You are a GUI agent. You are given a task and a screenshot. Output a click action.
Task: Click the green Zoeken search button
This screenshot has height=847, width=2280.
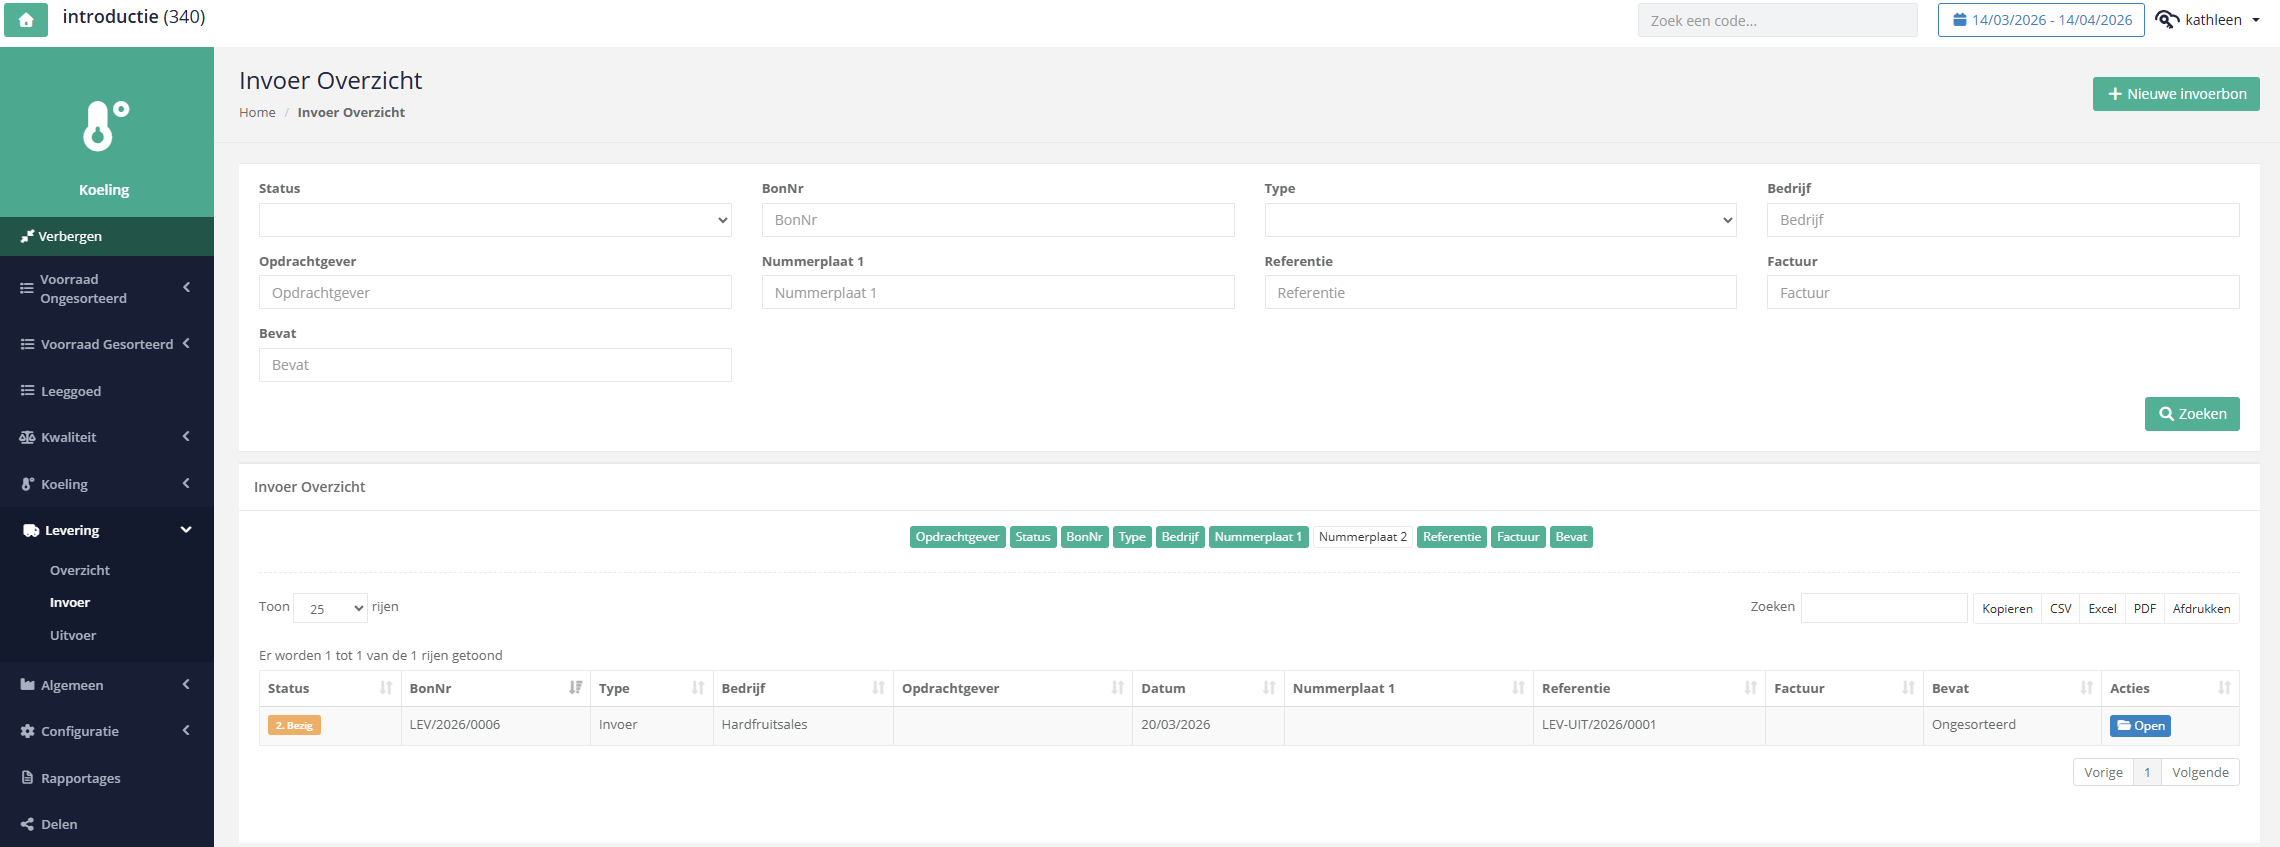(2192, 414)
